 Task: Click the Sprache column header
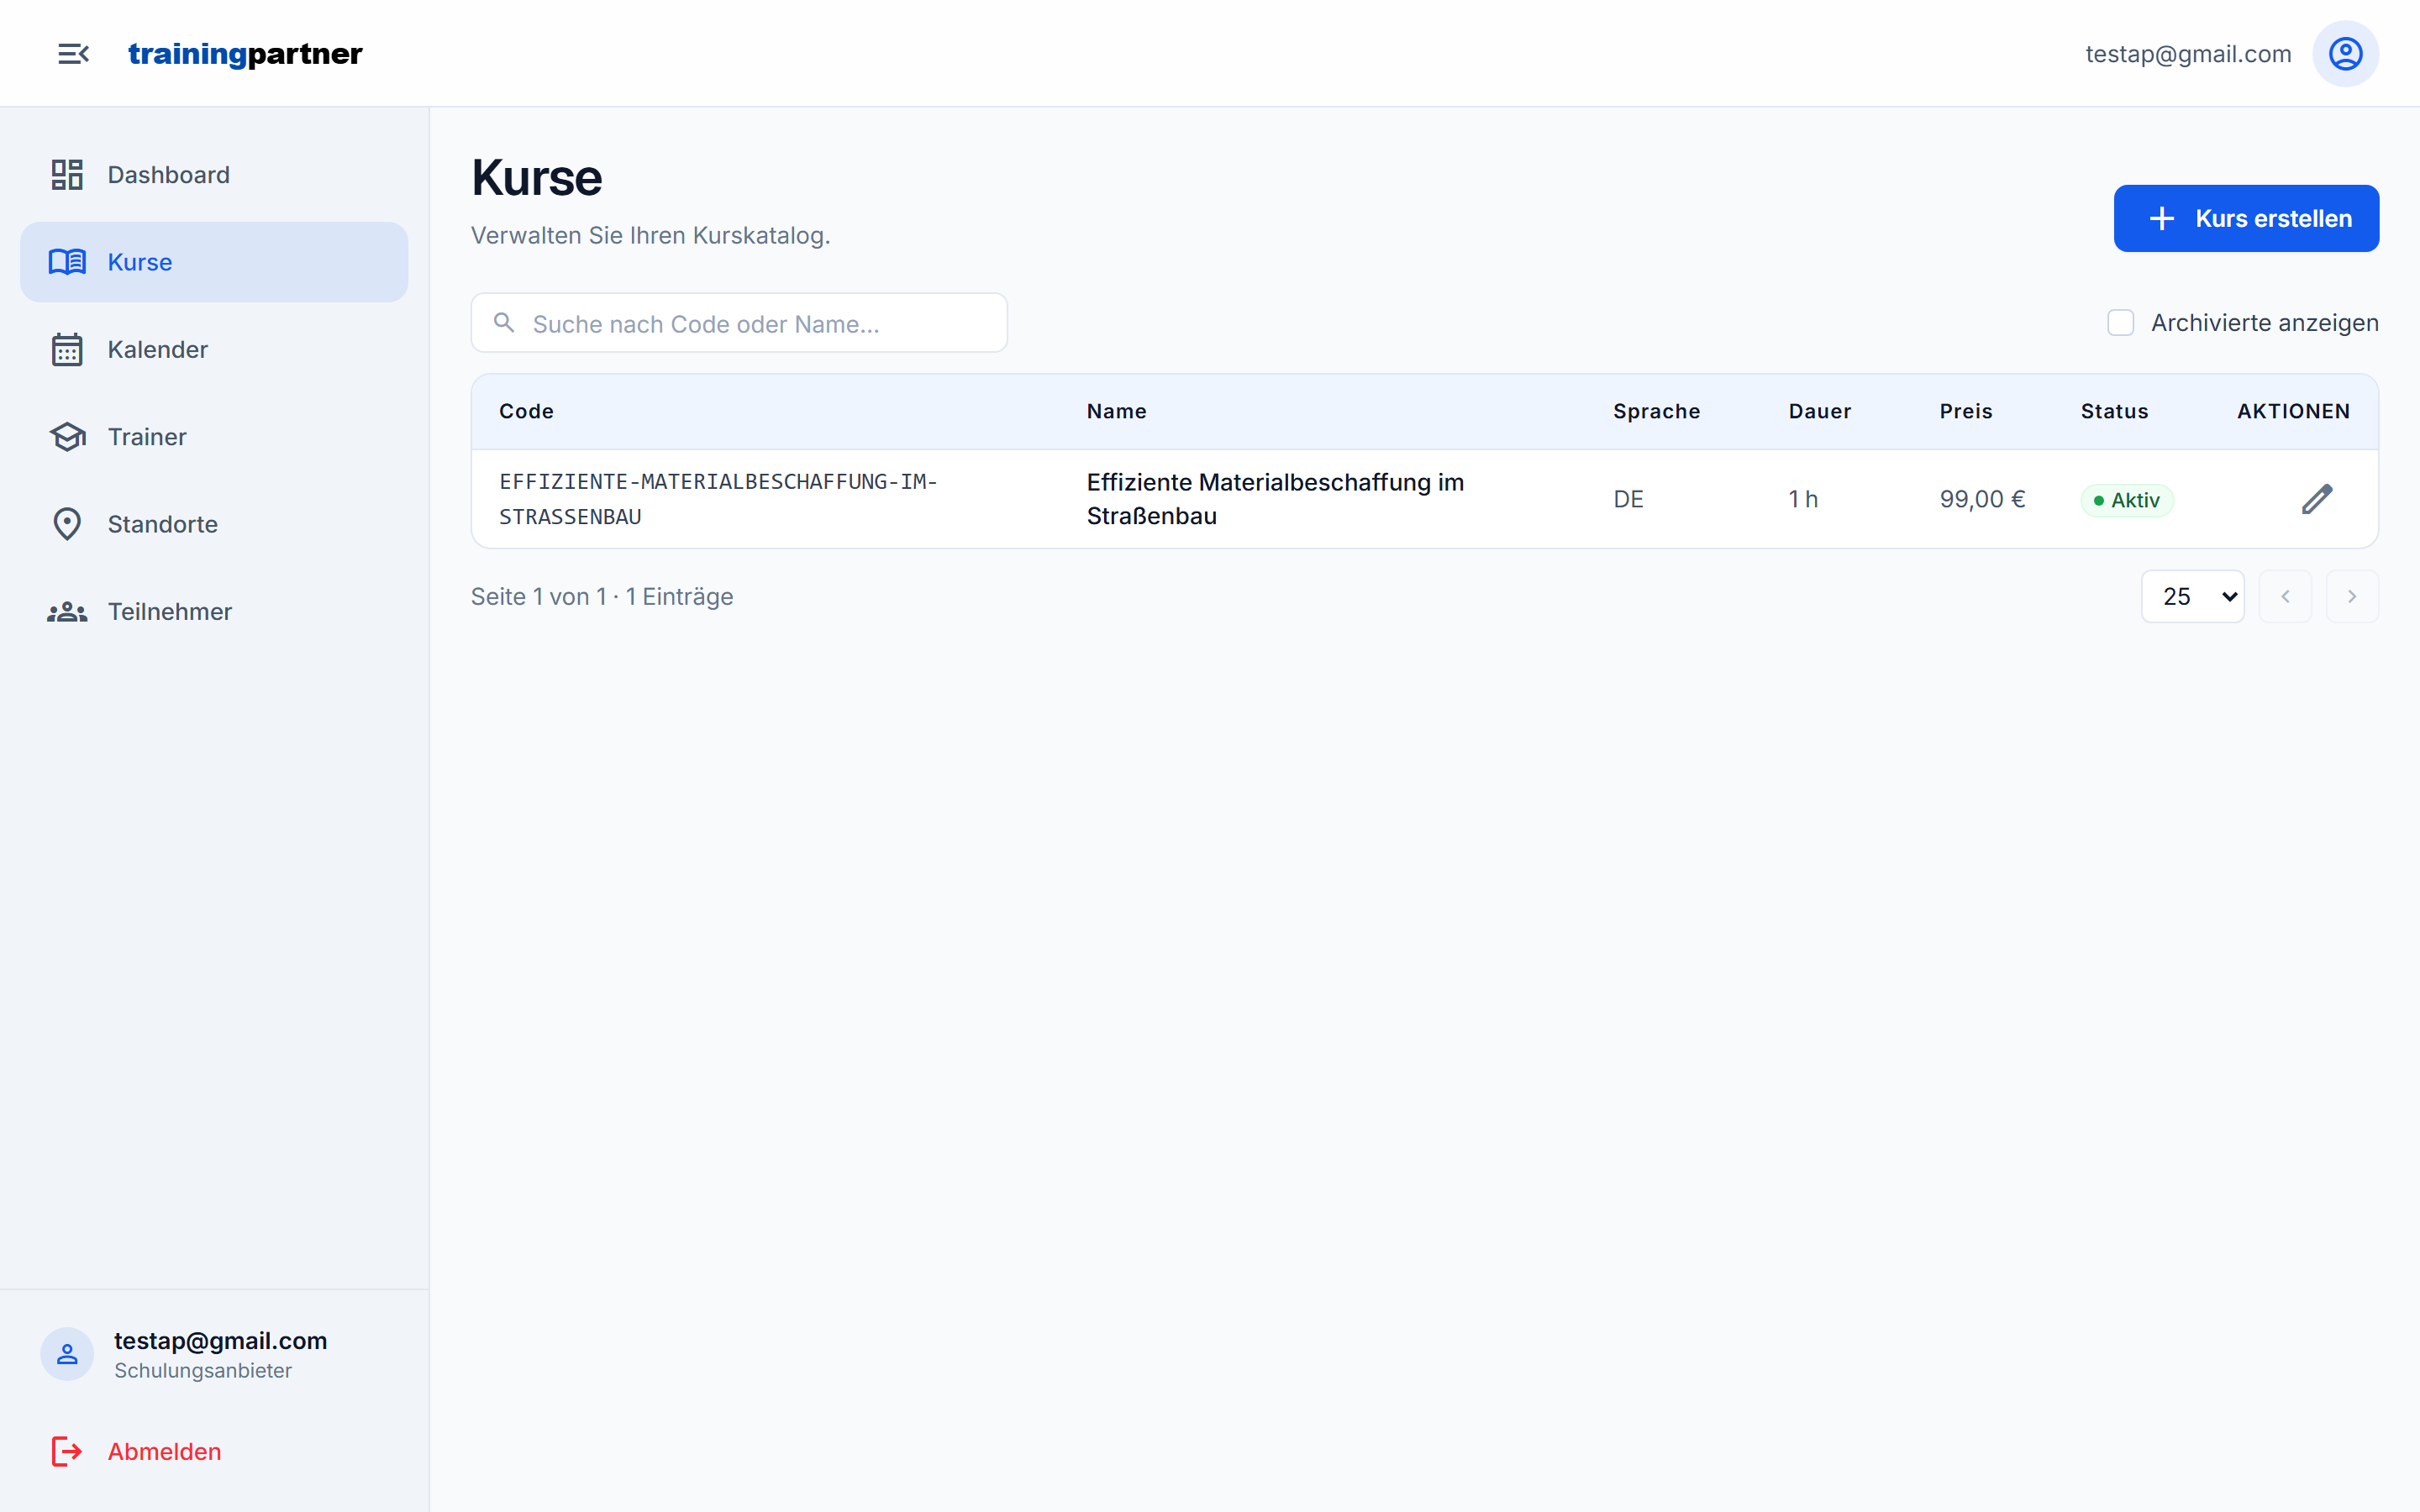(1656, 411)
